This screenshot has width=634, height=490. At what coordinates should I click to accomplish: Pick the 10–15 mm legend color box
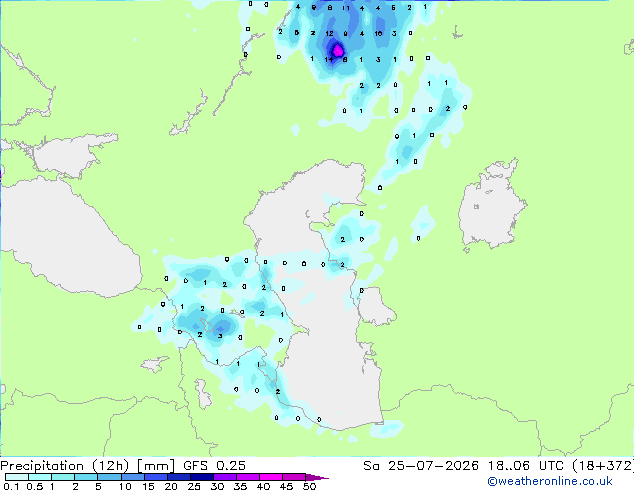pyautogui.click(x=132, y=477)
